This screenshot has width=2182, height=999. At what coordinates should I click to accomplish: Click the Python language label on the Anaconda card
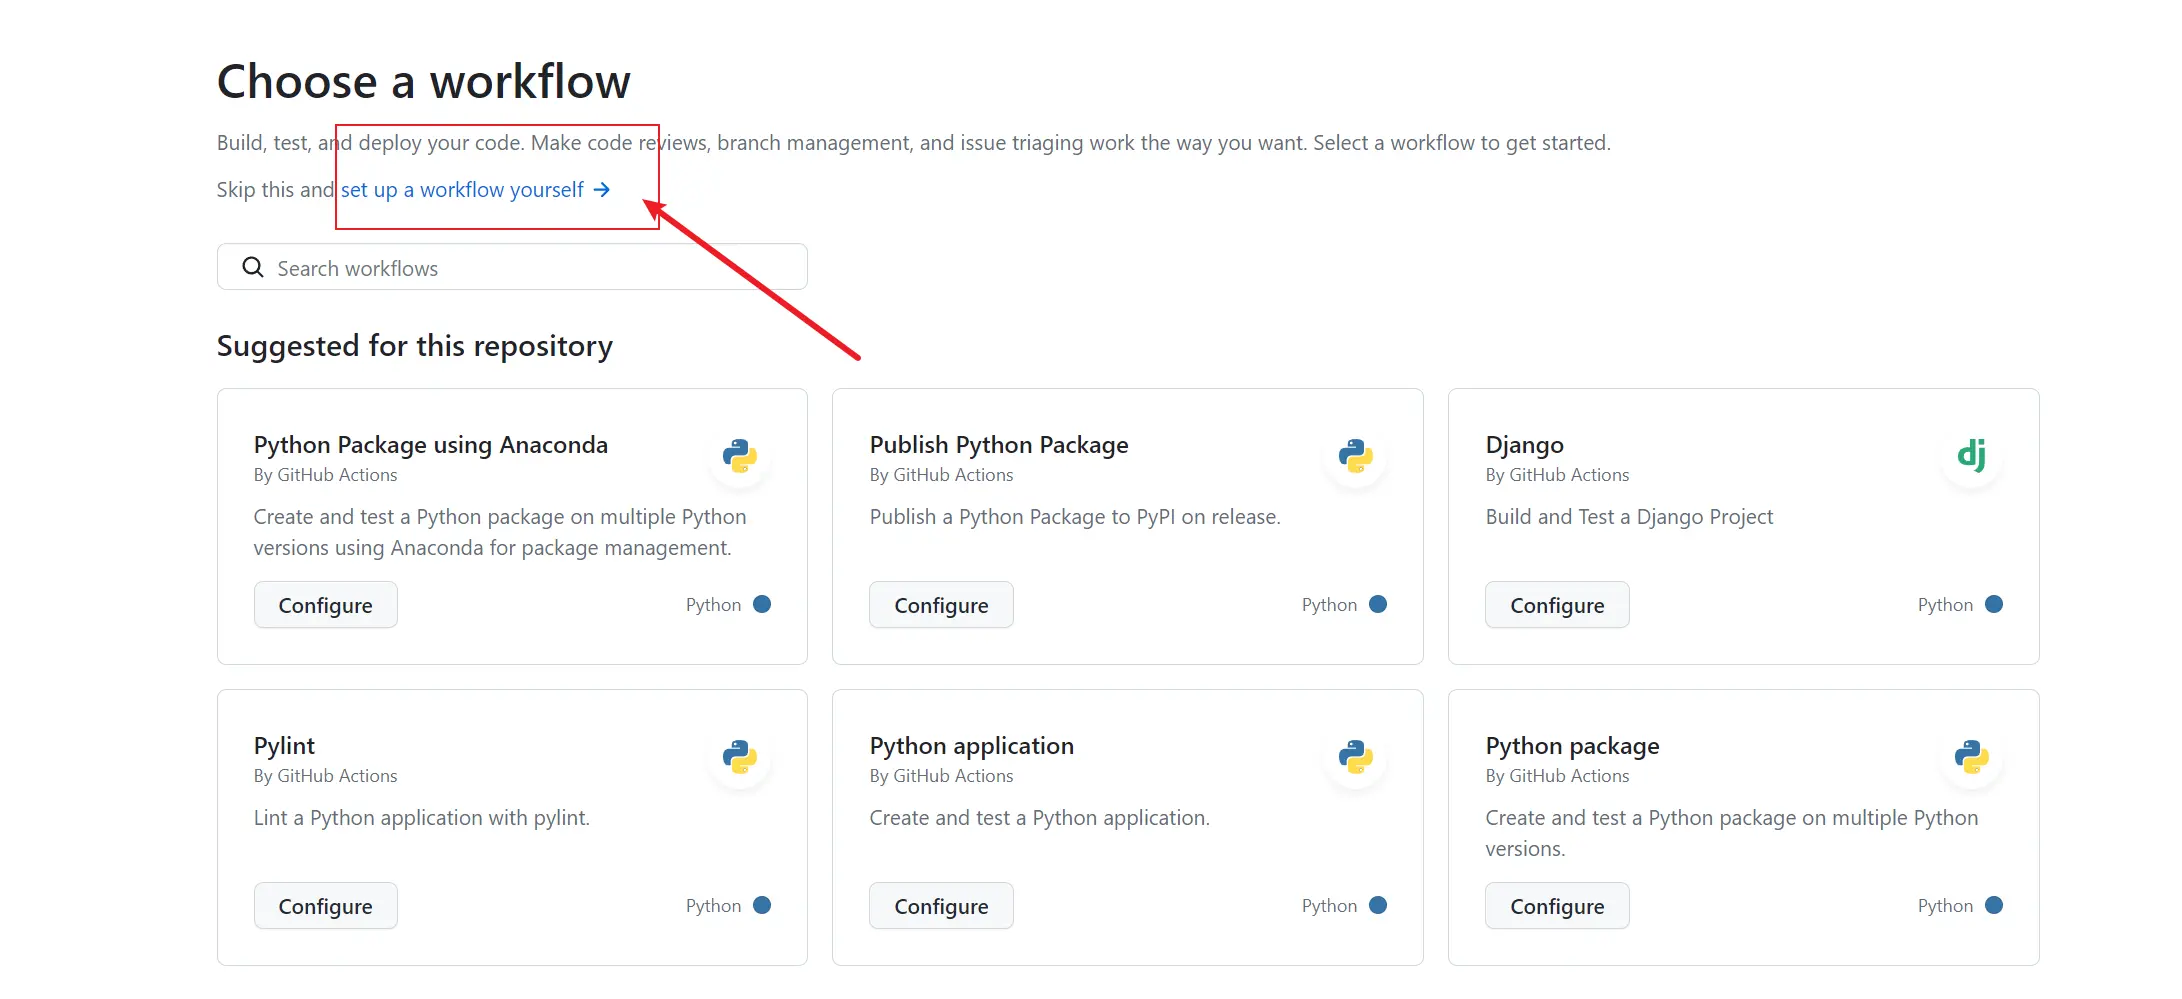pos(713,605)
